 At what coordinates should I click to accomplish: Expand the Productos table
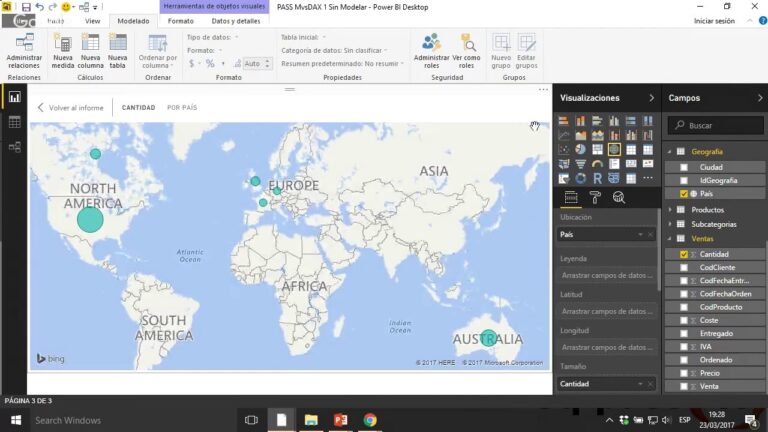point(670,210)
